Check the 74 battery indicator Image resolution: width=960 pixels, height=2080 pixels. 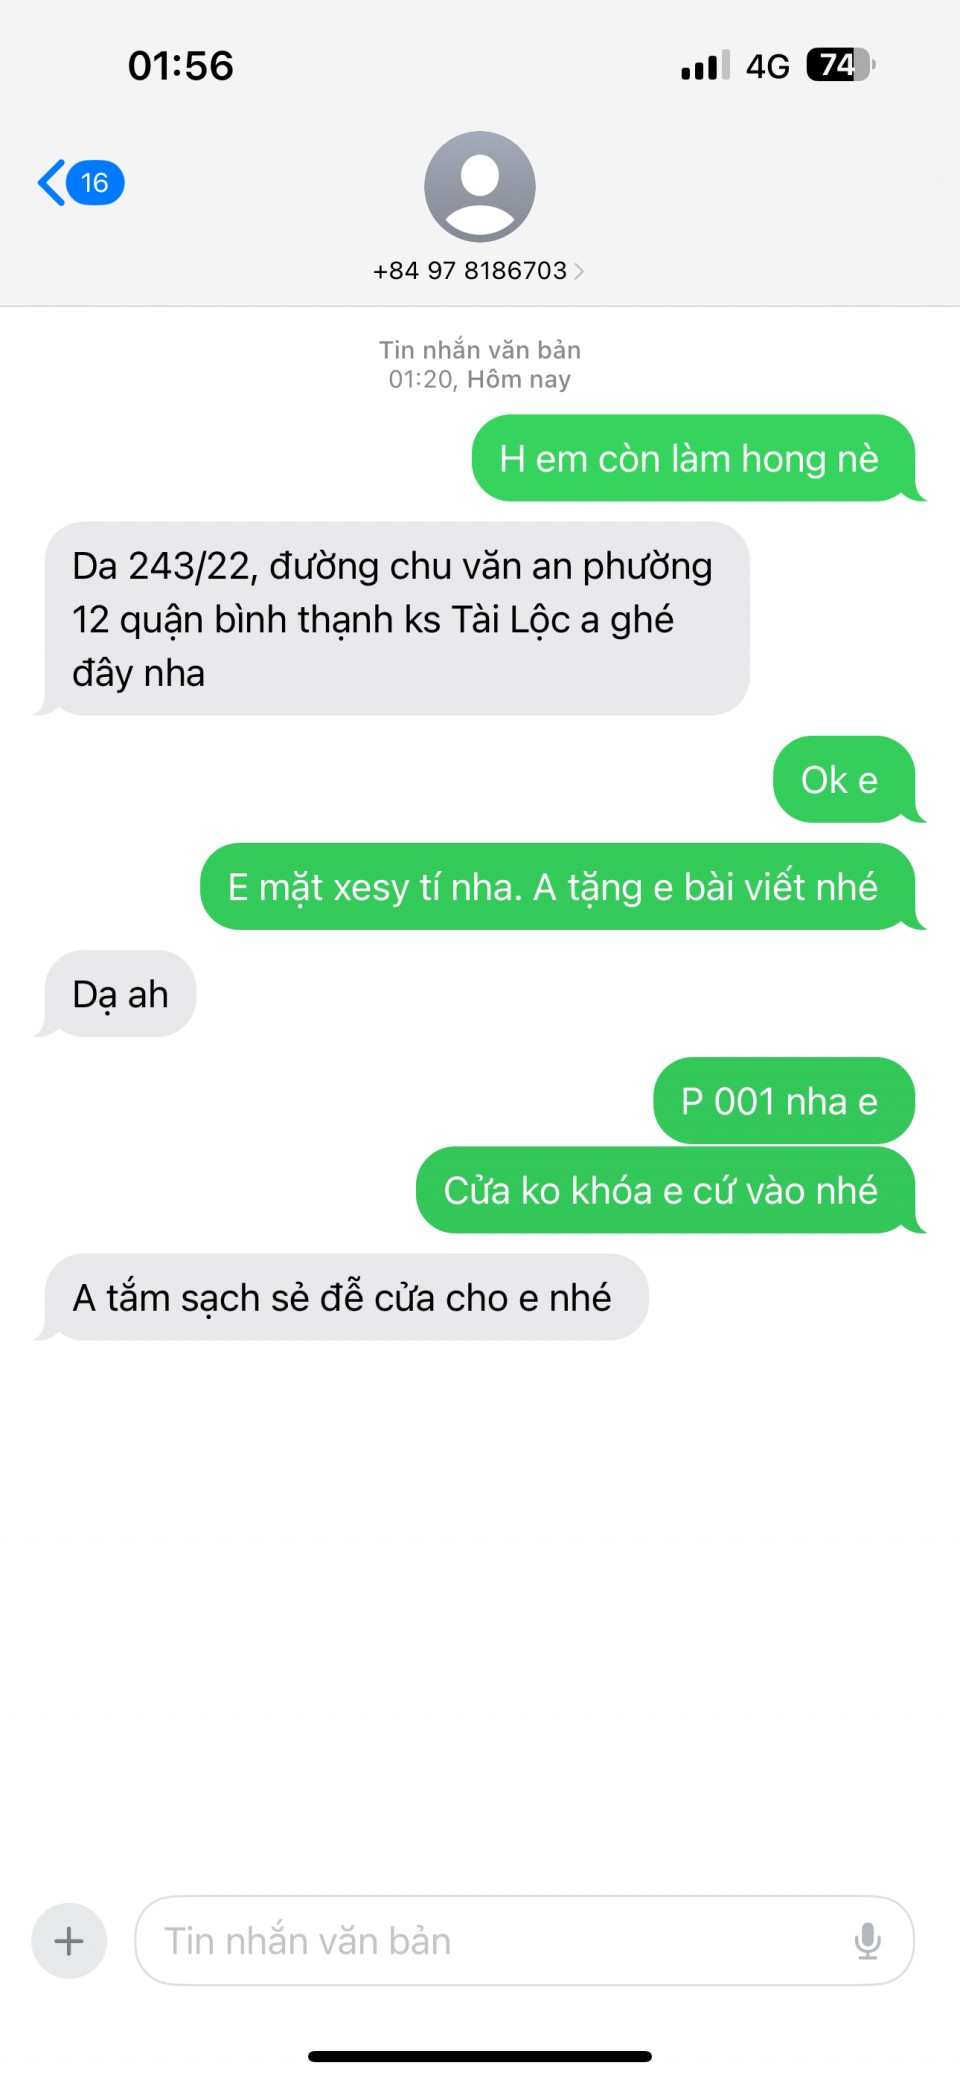841,66
